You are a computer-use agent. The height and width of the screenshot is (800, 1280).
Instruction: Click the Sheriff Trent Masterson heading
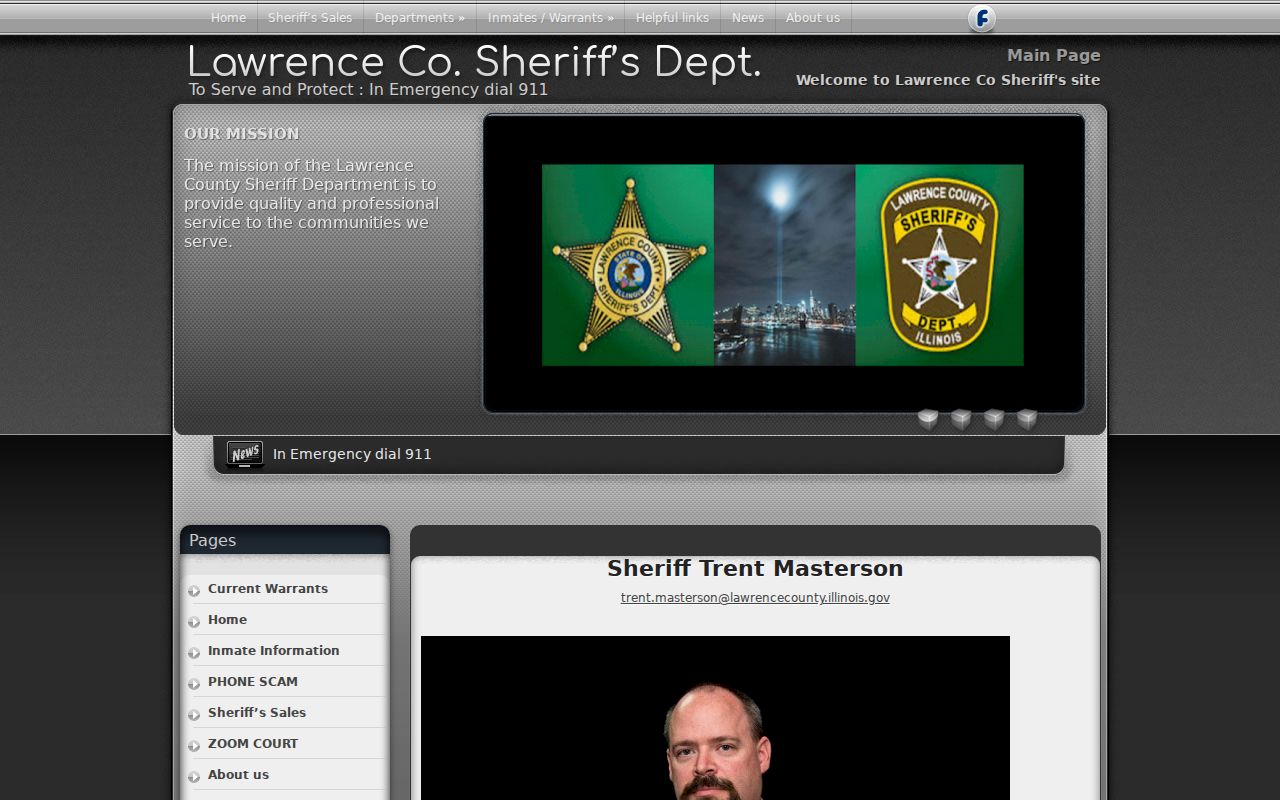pyautogui.click(x=755, y=568)
